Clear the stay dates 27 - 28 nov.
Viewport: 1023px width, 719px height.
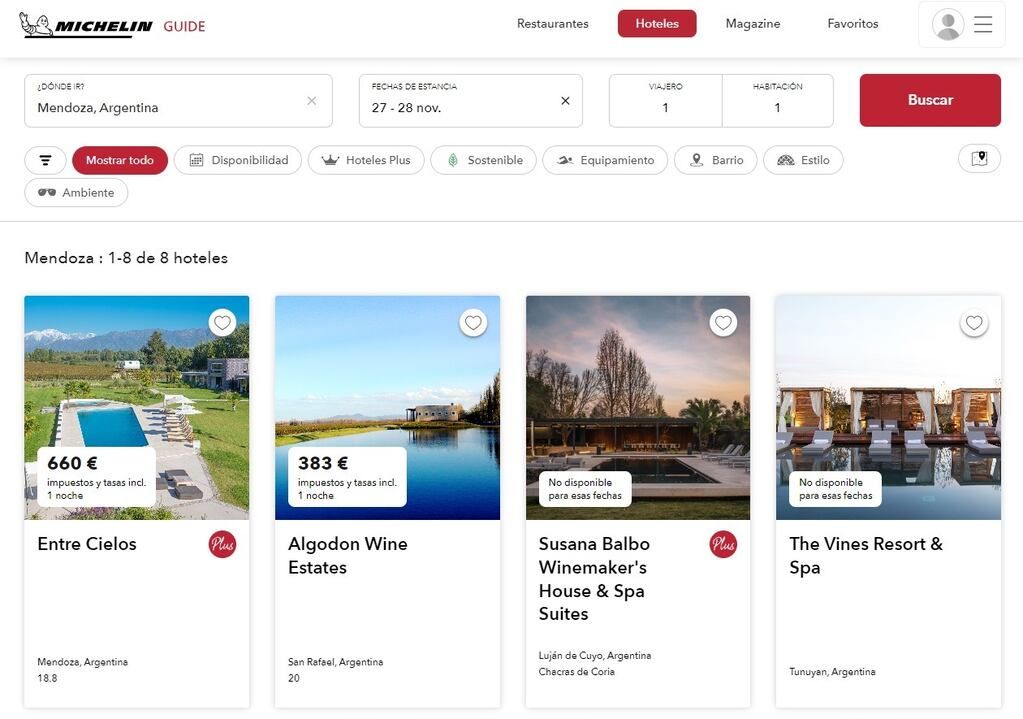pyautogui.click(x=565, y=101)
